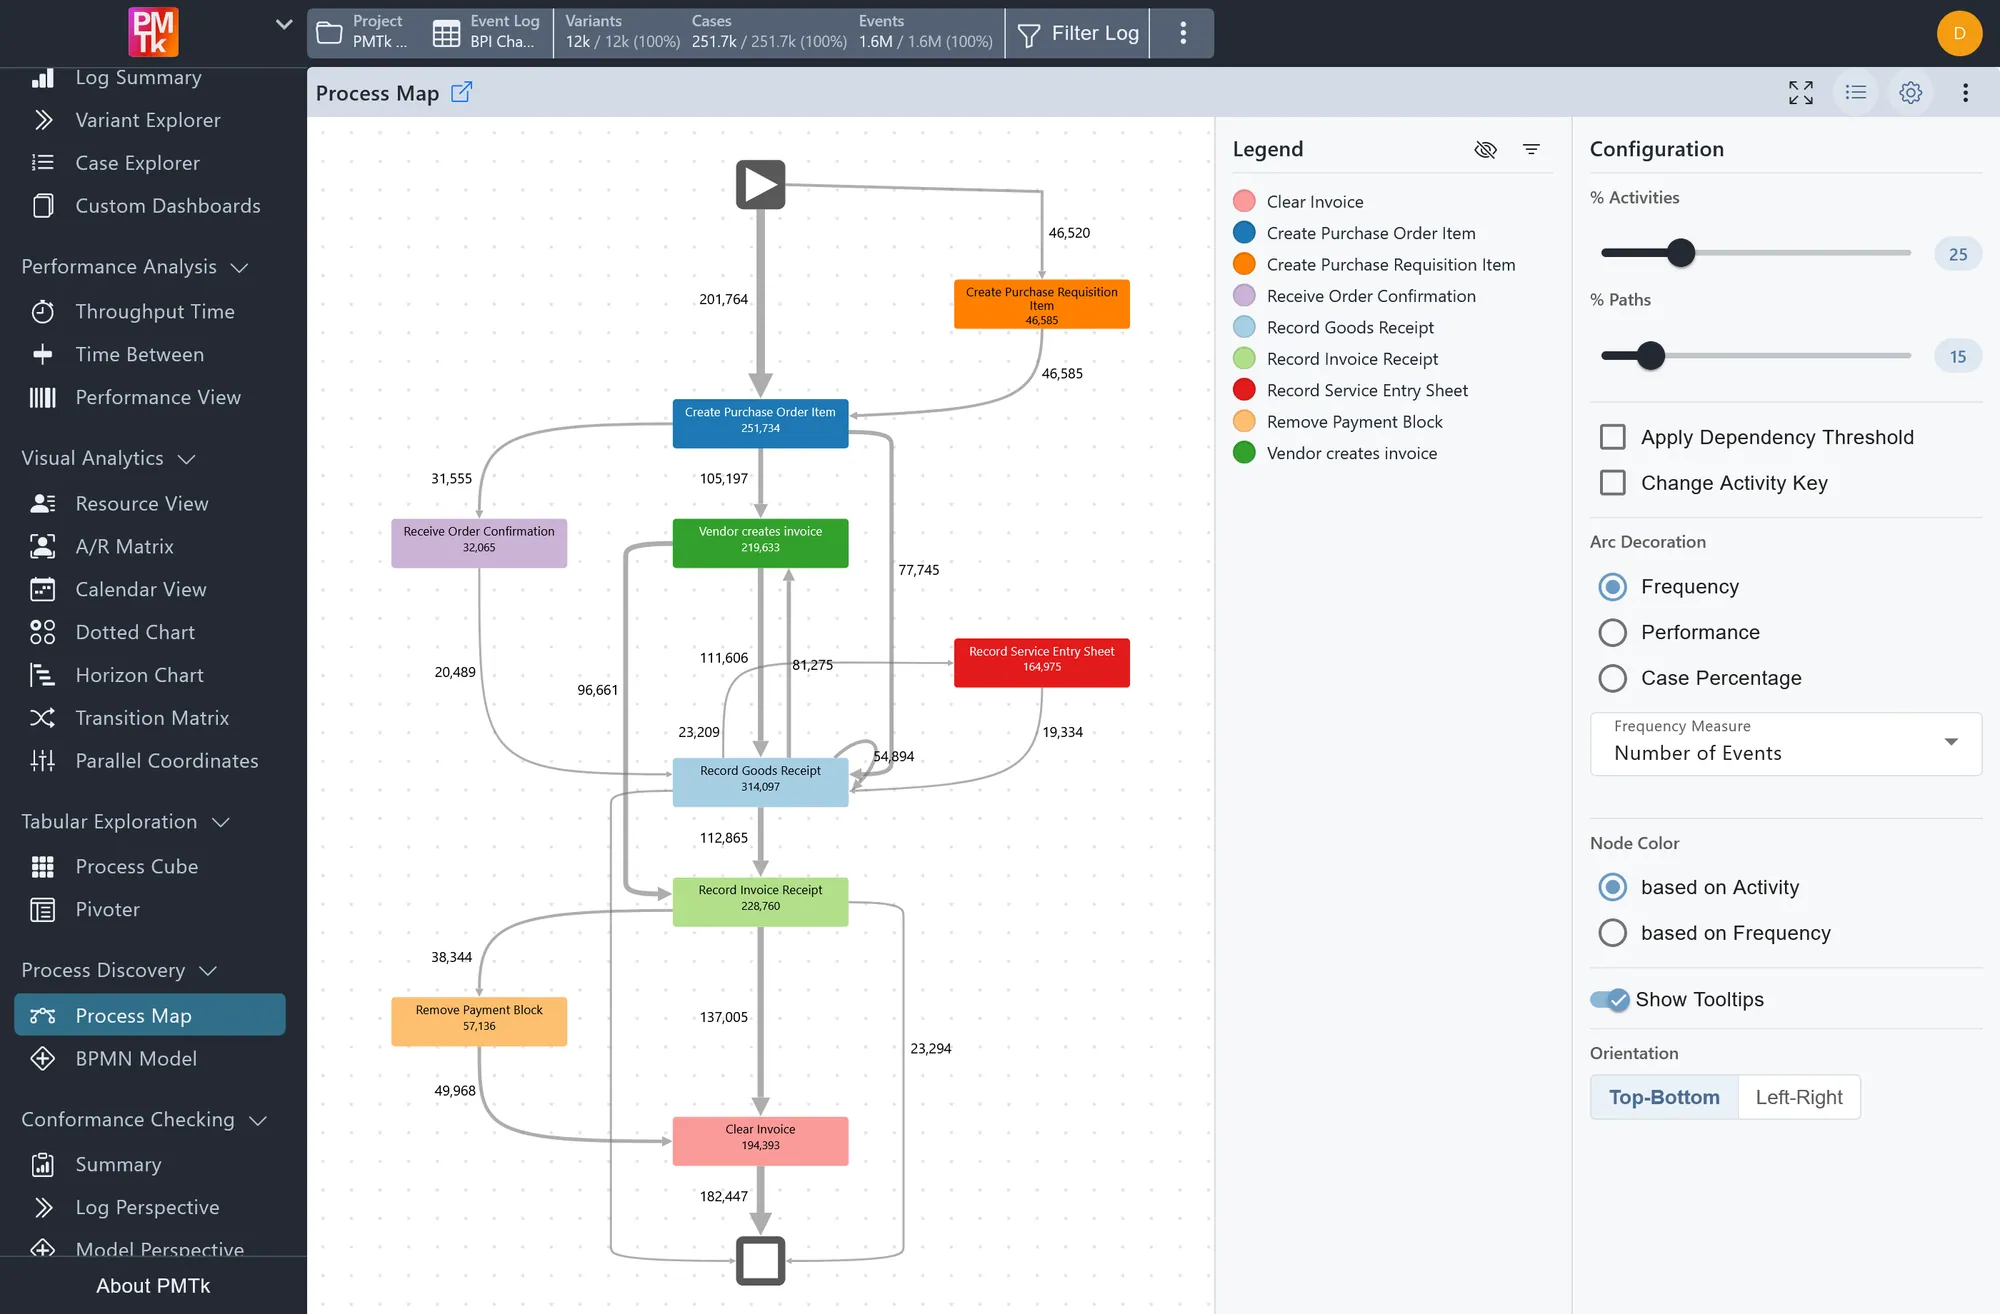Image resolution: width=2000 pixels, height=1314 pixels.
Task: Open Frequency Measure dropdown
Action: pyautogui.click(x=1785, y=744)
